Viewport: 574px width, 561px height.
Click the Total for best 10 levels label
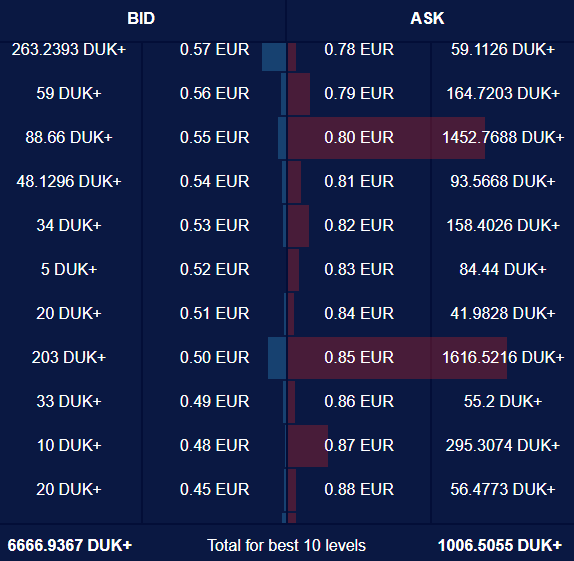tap(286, 545)
